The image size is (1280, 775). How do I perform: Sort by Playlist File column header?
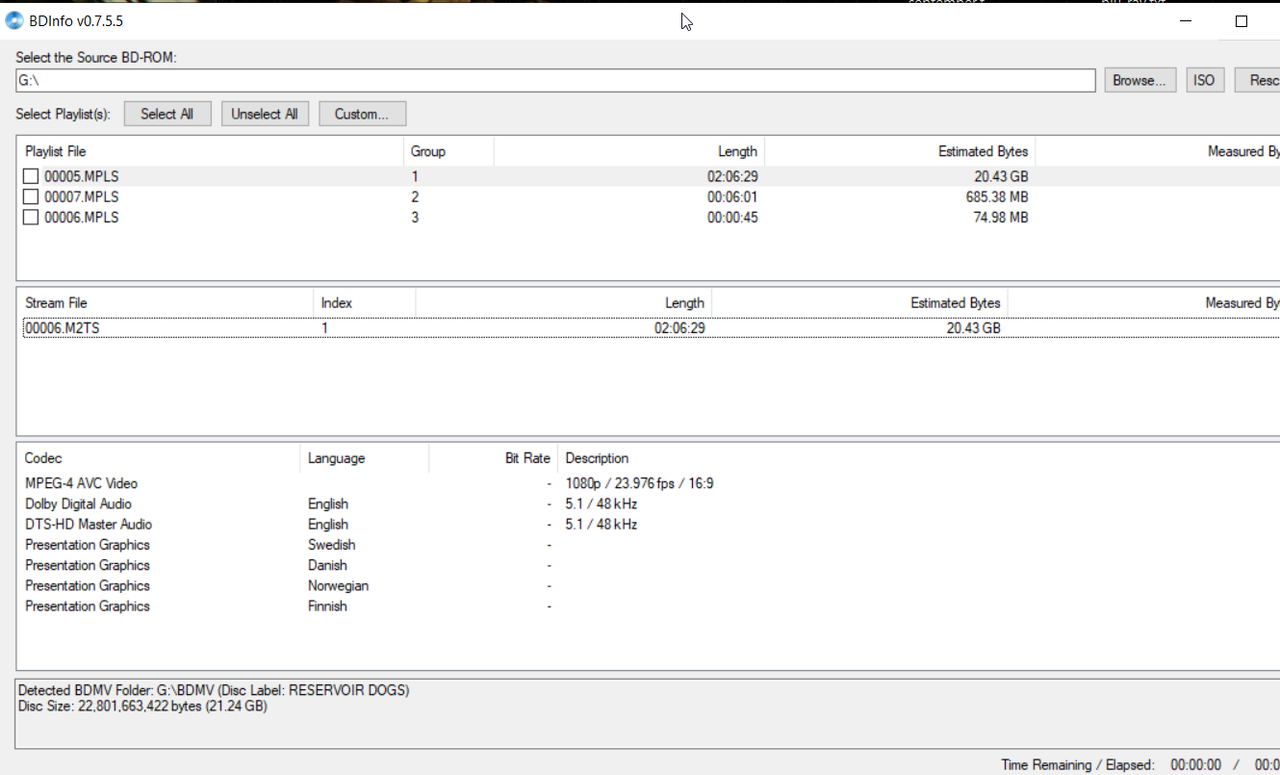coord(210,152)
